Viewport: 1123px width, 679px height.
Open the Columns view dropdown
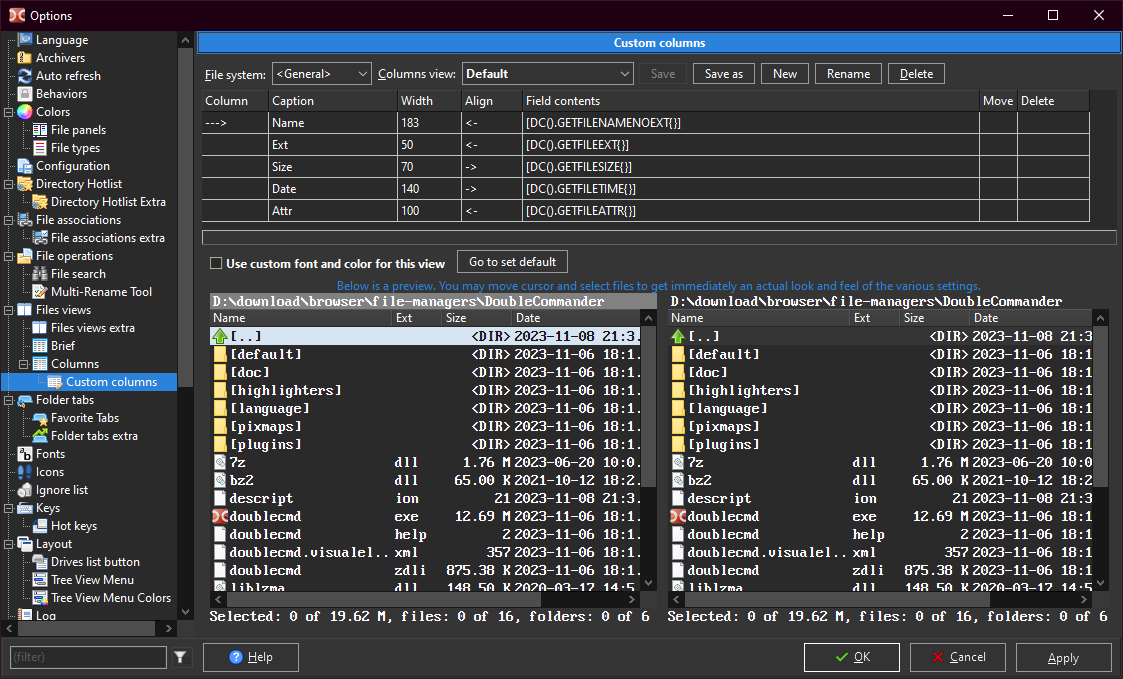coord(547,74)
